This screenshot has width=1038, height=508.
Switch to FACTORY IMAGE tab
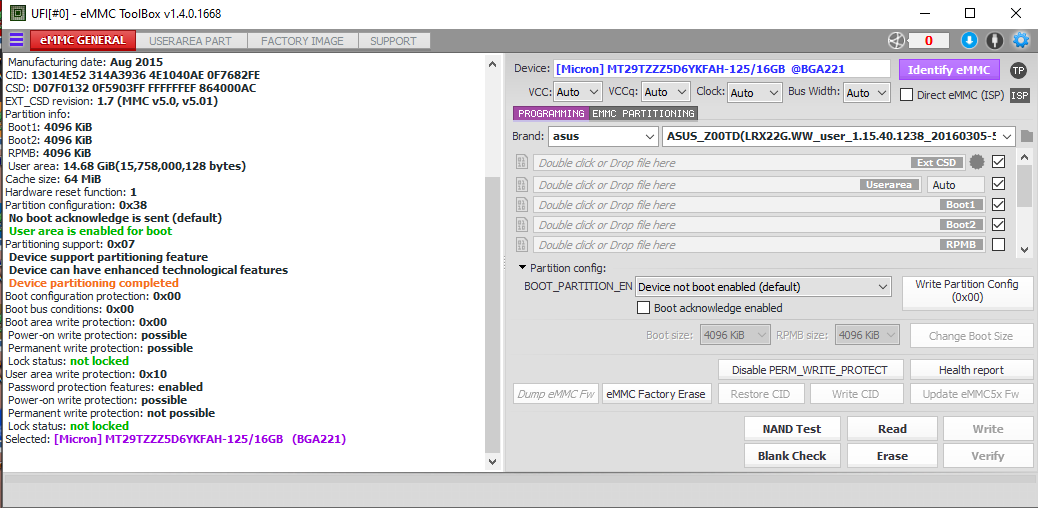pos(303,41)
